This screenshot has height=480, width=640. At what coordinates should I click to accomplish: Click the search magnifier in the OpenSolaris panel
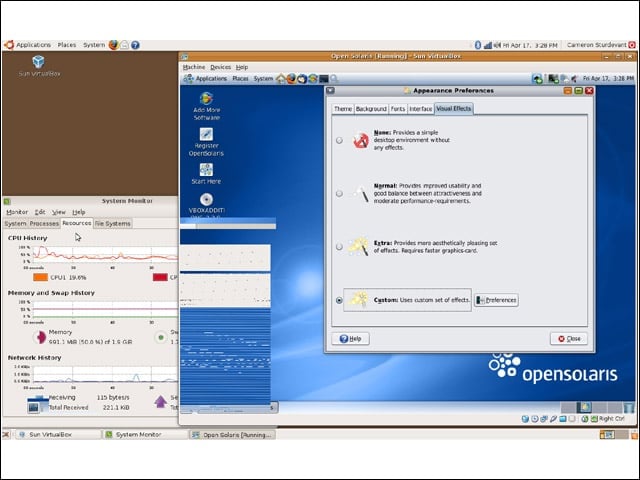pyautogui.click(x=334, y=78)
